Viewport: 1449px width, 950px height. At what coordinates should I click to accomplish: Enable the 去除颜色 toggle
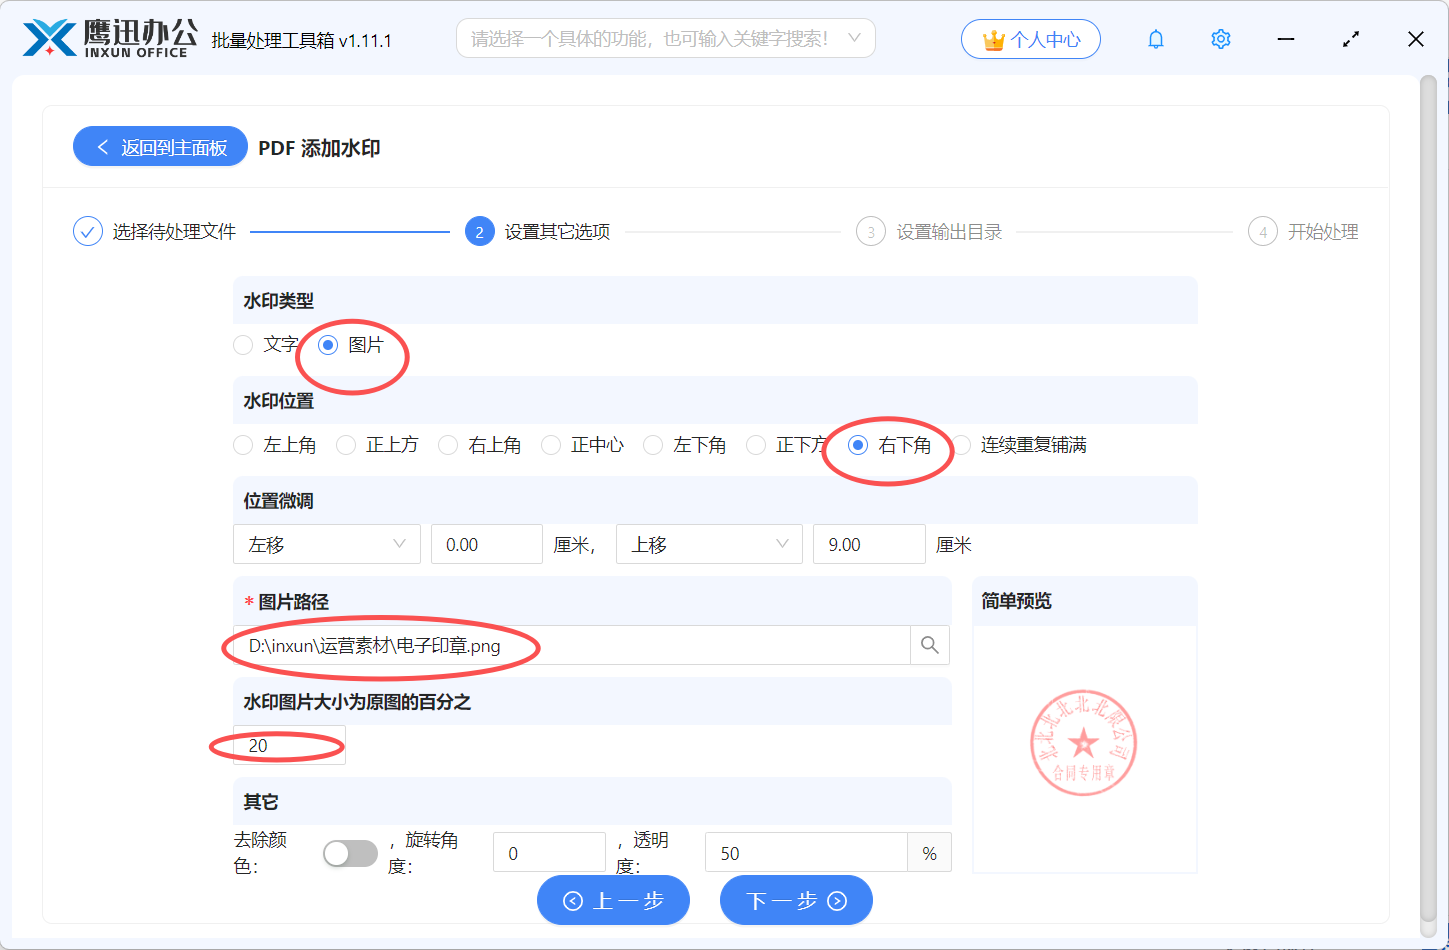click(350, 853)
